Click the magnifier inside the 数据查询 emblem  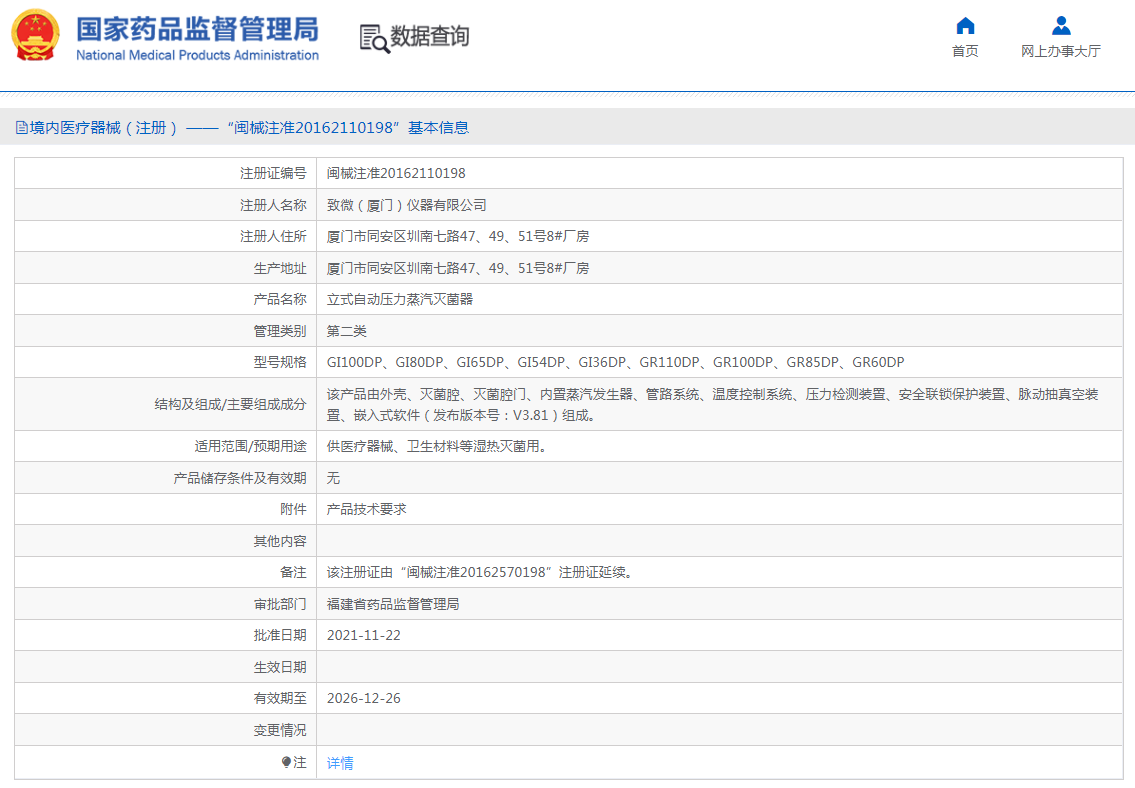coord(378,42)
